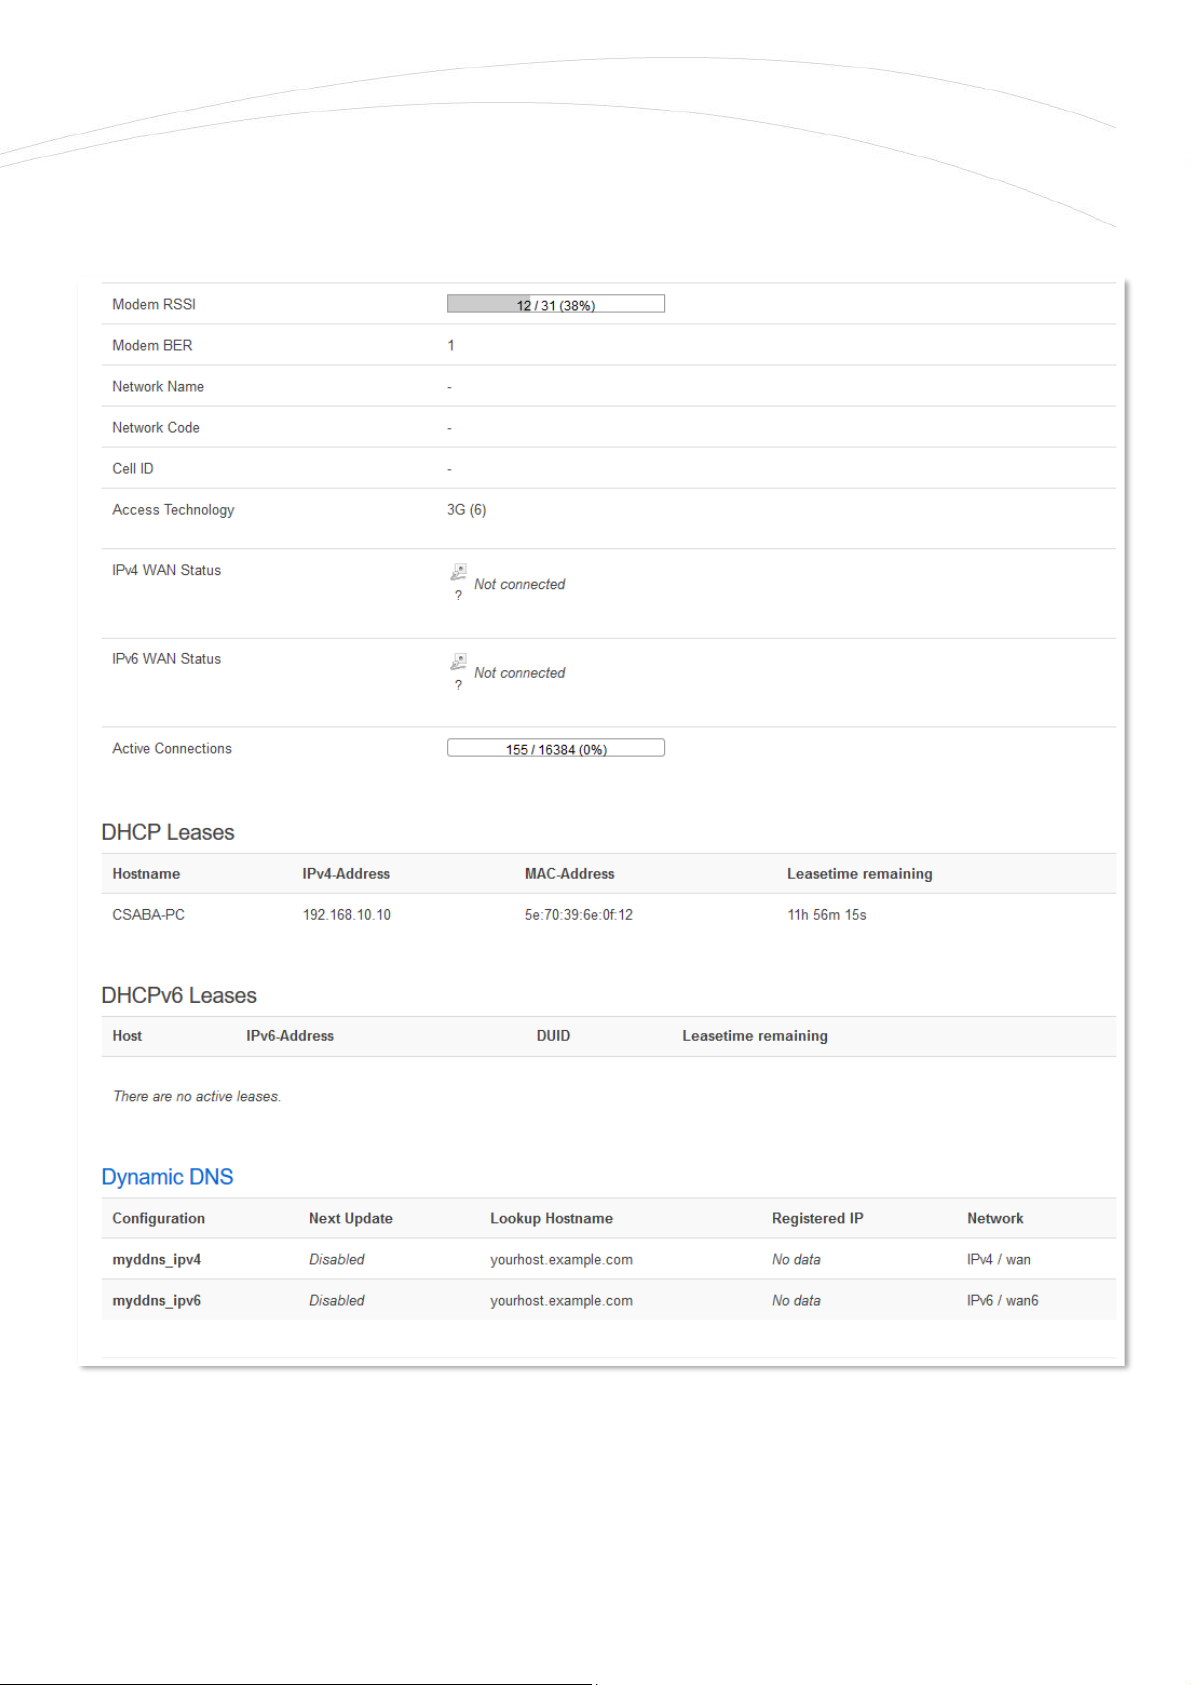Image resolution: width=1191 pixels, height=1685 pixels.
Task: Click the 192.168.10.10 IPv4 address
Action: [x=346, y=915]
